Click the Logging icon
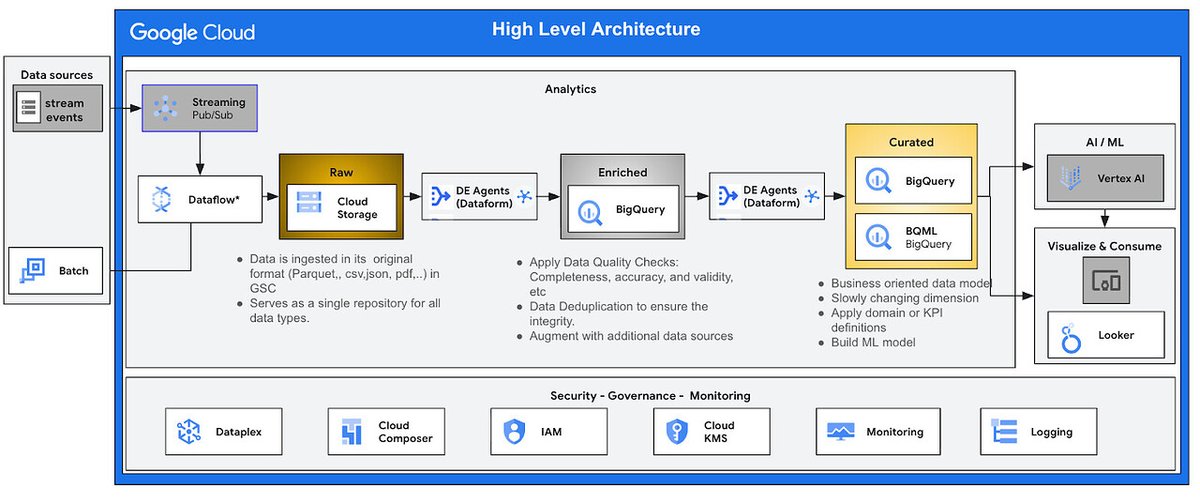 tap(1002, 432)
